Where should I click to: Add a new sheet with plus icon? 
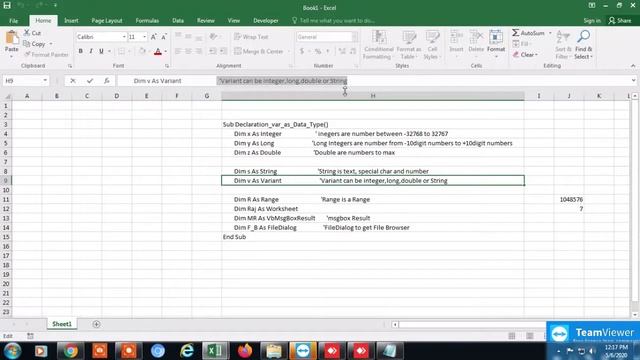96,324
